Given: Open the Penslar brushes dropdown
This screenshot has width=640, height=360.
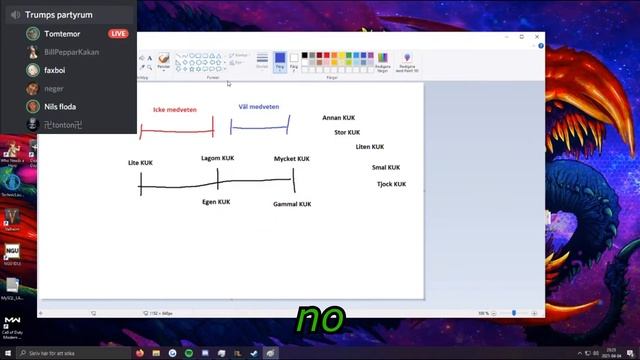Looking at the screenshot, I should (164, 62).
